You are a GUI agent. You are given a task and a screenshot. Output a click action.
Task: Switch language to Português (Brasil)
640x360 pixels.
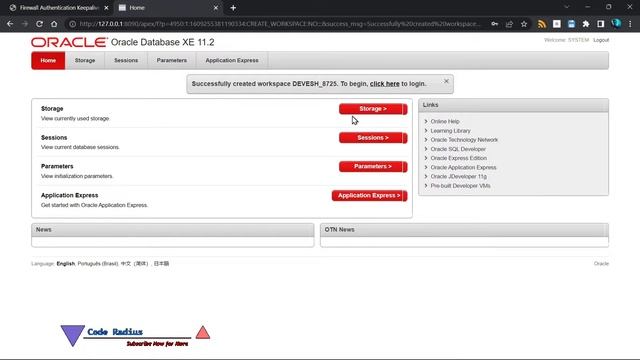(98, 264)
